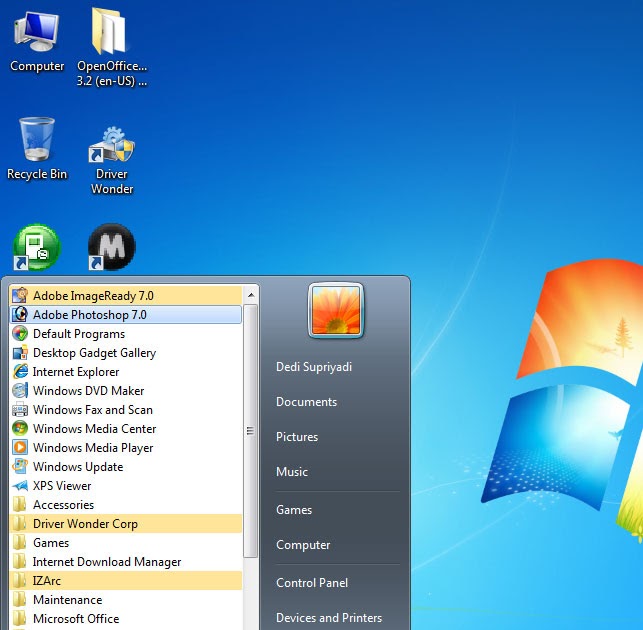Viewport: 643px width, 630px height.
Task: Open Devices and Printers
Action: point(329,618)
